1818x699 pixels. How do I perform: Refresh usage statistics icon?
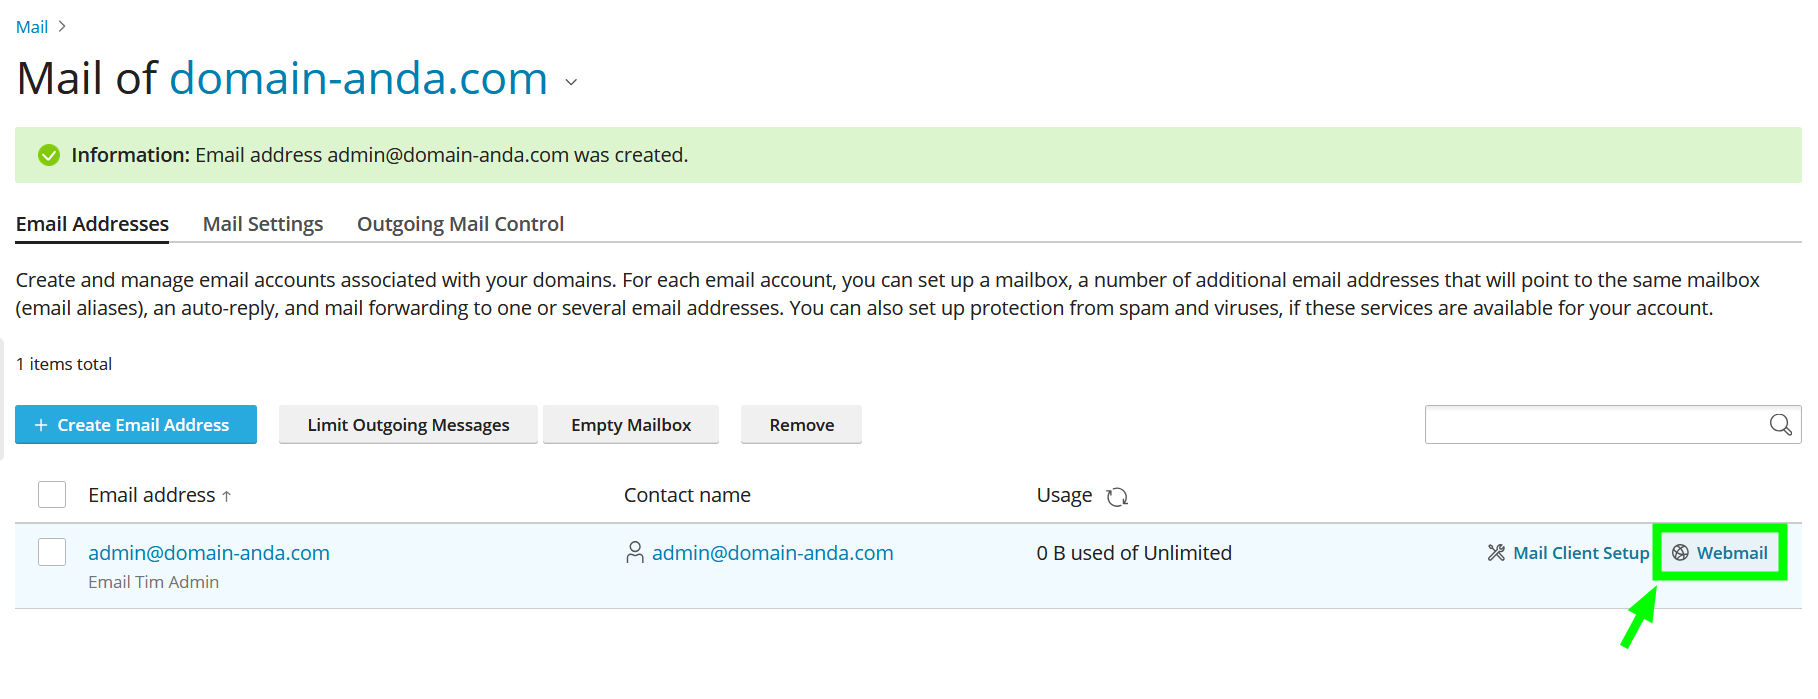pos(1117,497)
